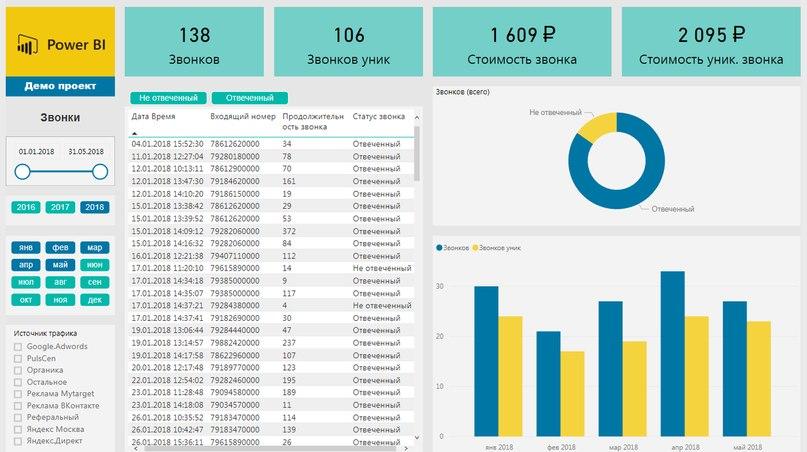Enable the Органика checkbox

point(18,371)
